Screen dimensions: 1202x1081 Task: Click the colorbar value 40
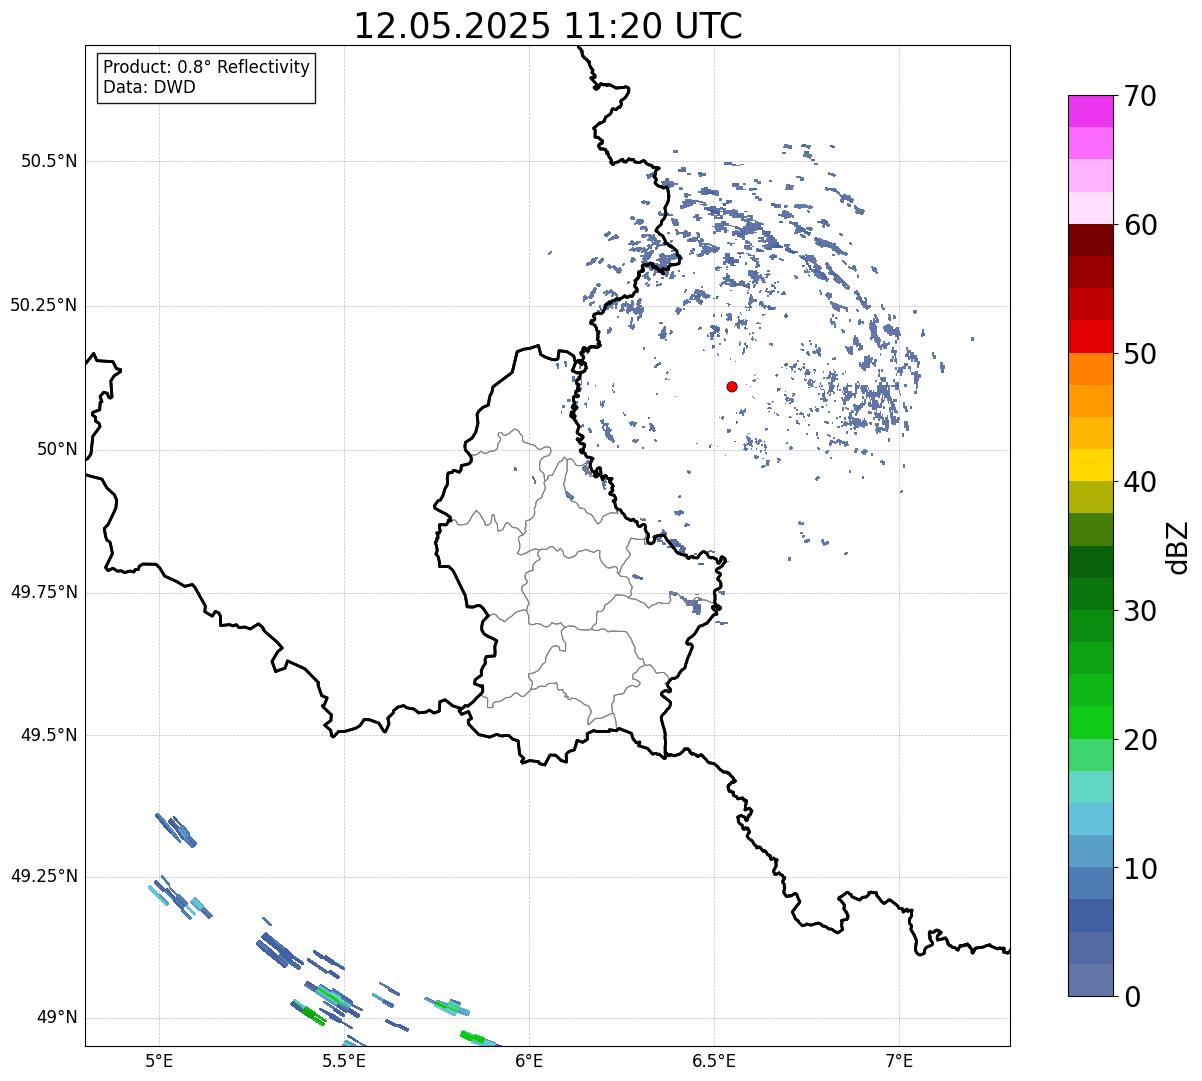[1140, 482]
